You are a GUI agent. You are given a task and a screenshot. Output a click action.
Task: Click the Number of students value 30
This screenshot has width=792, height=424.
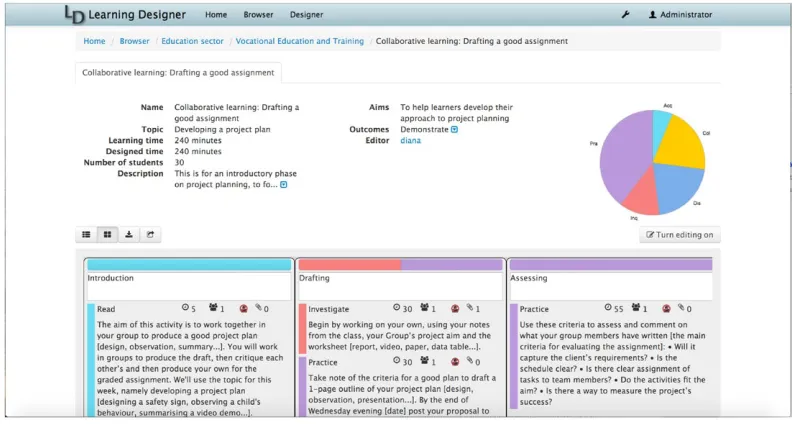click(179, 163)
